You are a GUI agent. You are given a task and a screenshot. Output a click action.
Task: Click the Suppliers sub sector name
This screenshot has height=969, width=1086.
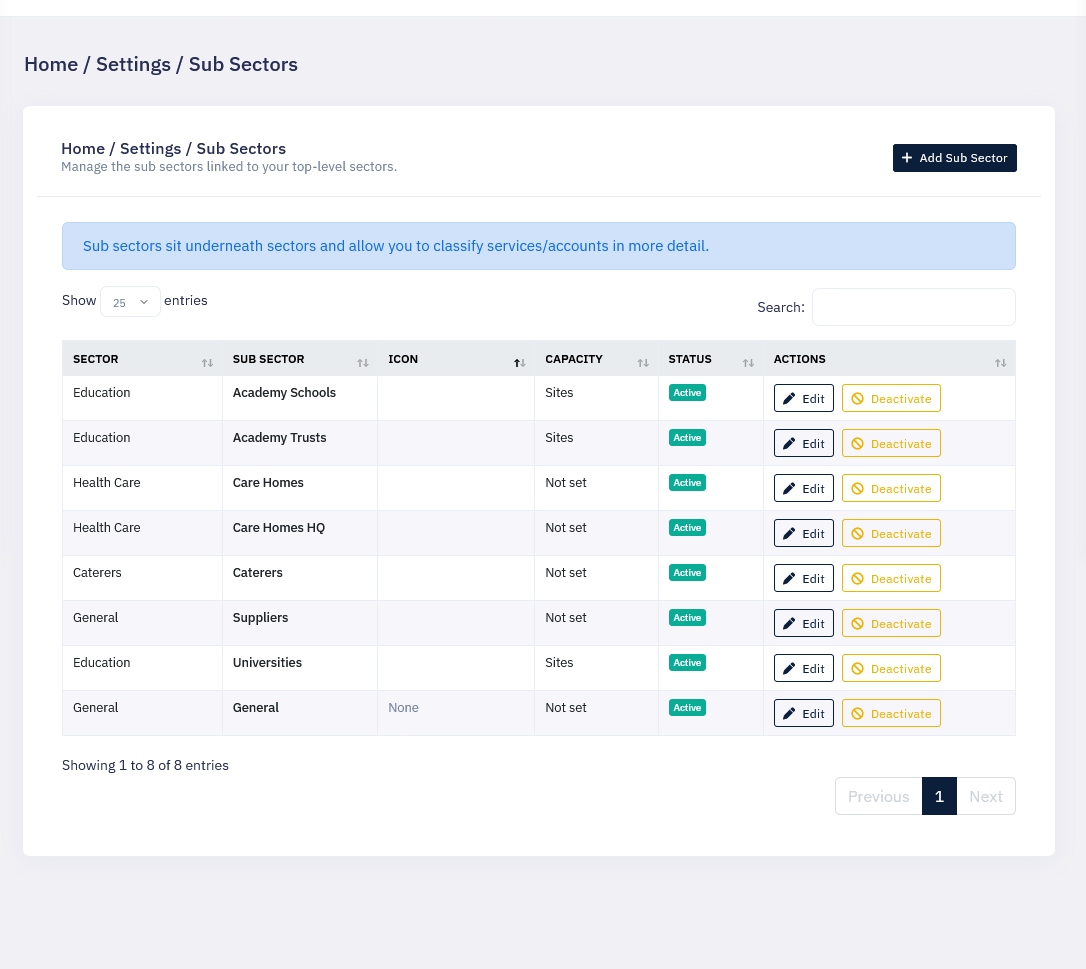click(x=260, y=618)
